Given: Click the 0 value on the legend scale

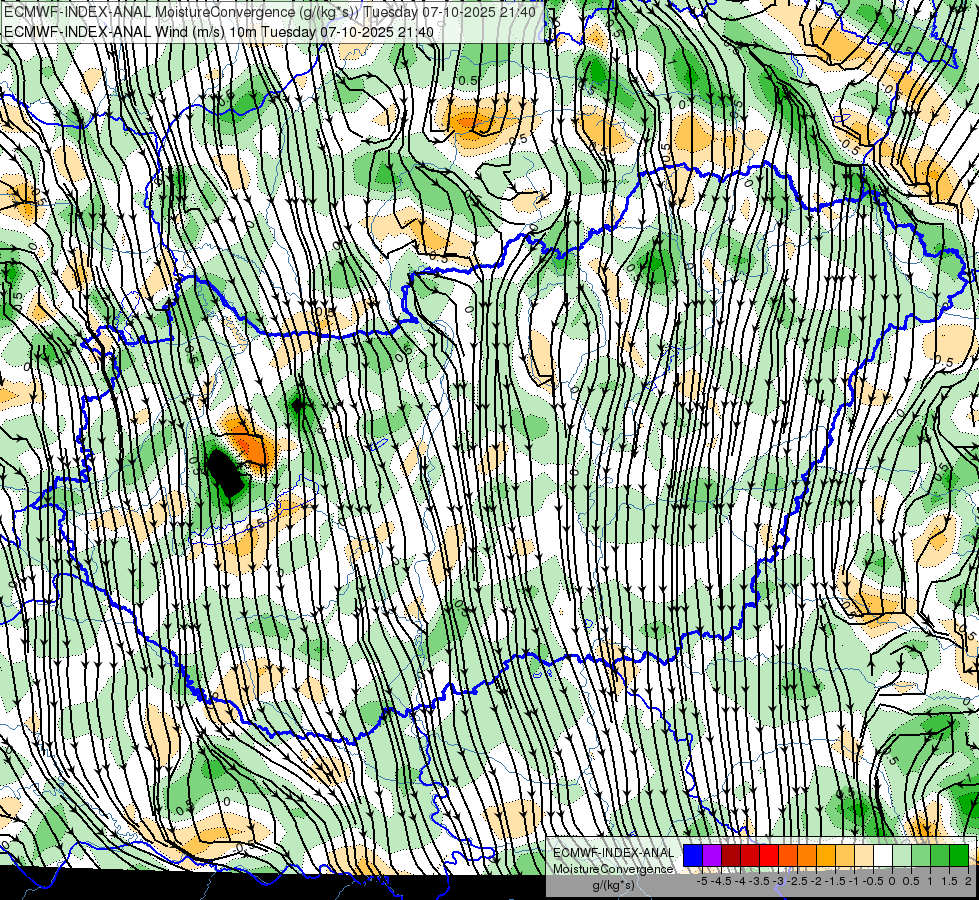Looking at the screenshot, I should tap(892, 881).
